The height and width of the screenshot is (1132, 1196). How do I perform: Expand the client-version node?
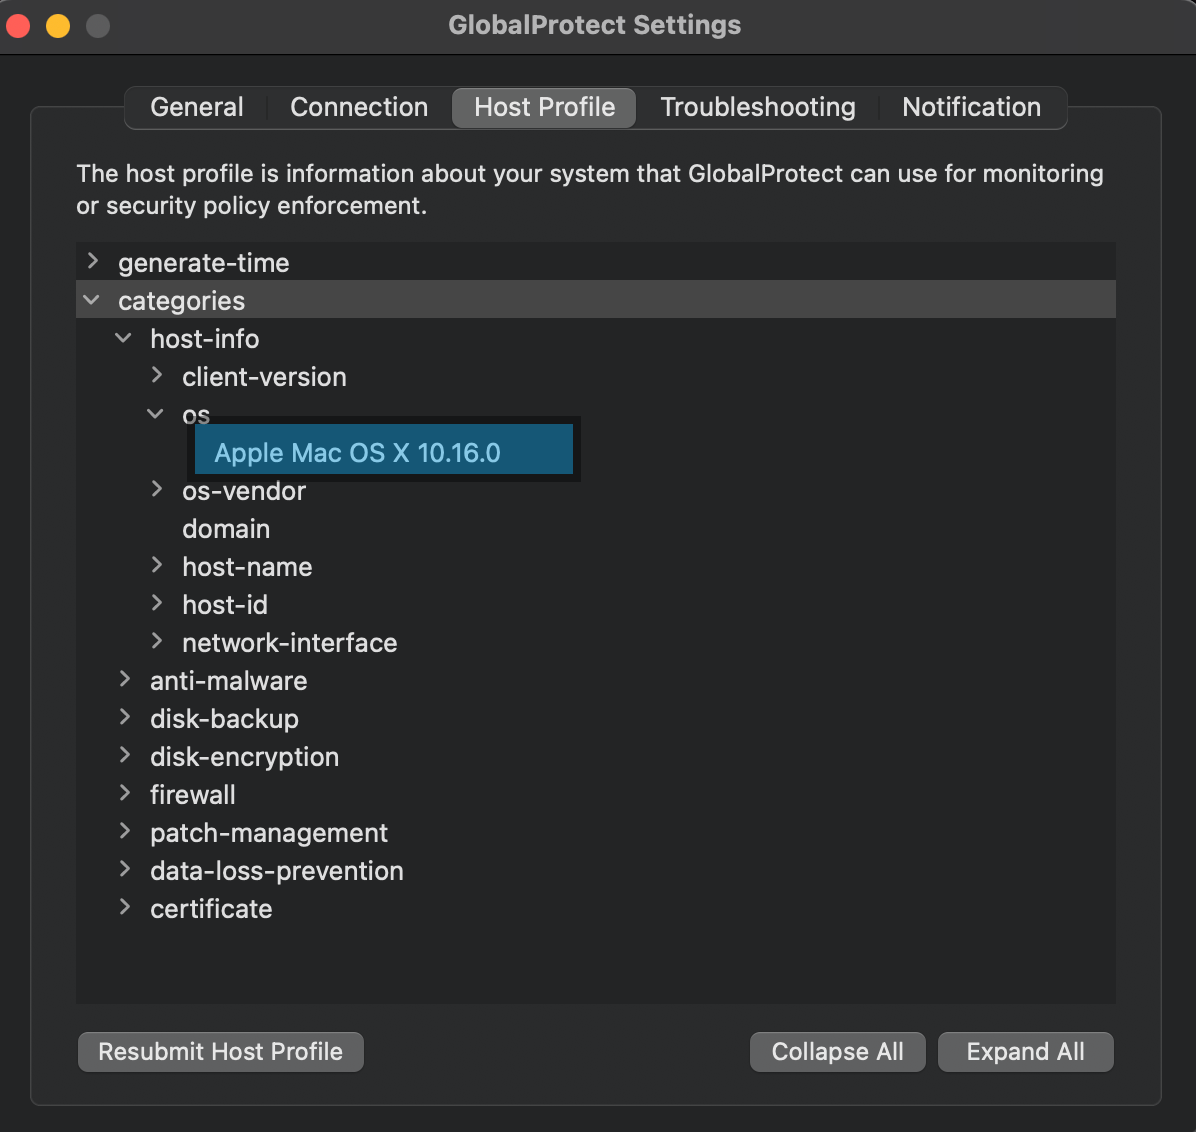pos(157,375)
